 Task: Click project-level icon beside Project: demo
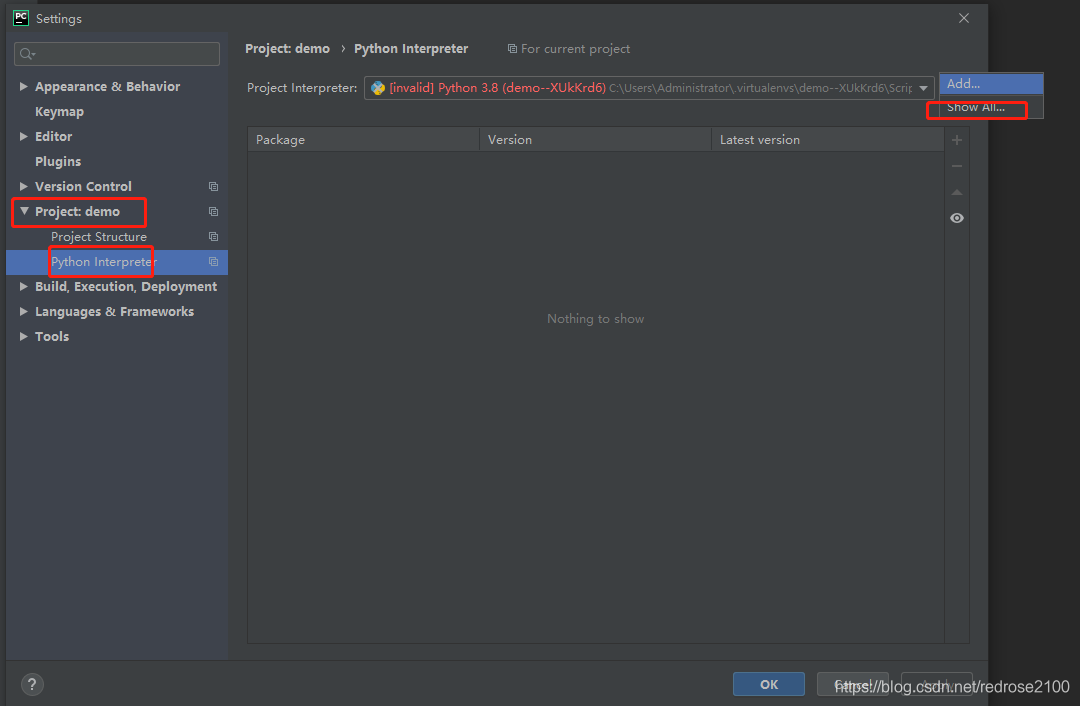click(x=214, y=211)
